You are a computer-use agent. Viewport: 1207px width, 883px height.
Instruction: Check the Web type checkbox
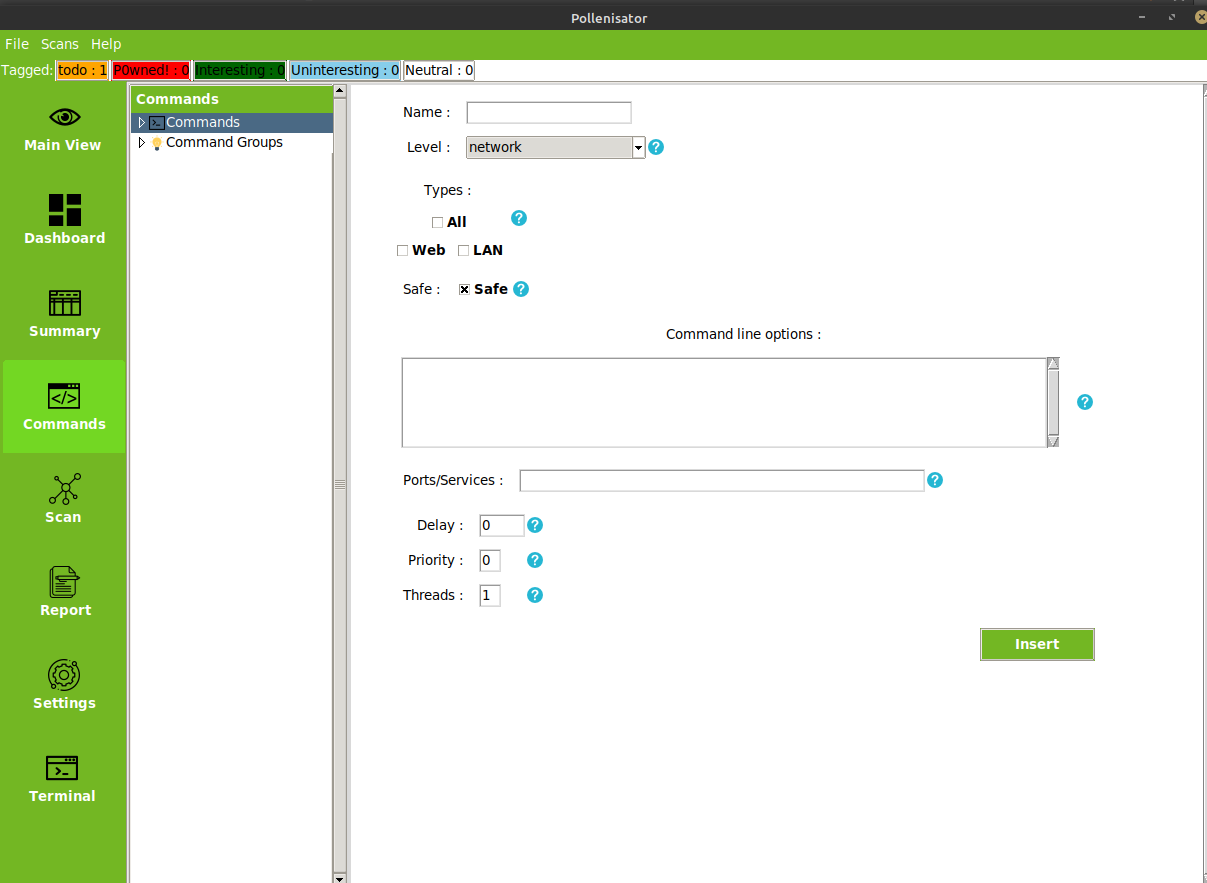[402, 251]
